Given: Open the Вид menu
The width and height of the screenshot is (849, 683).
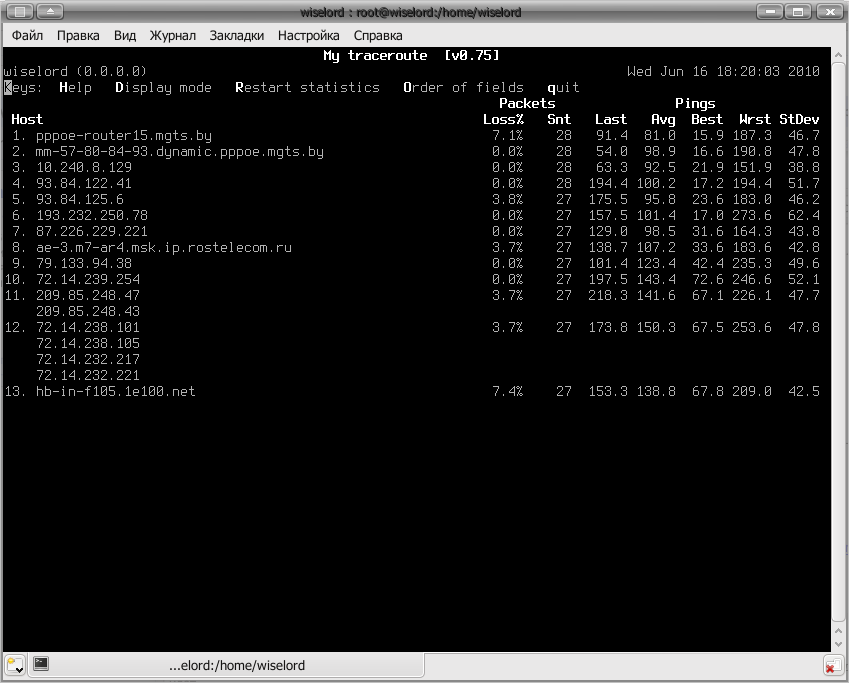Looking at the screenshot, I should coord(125,36).
